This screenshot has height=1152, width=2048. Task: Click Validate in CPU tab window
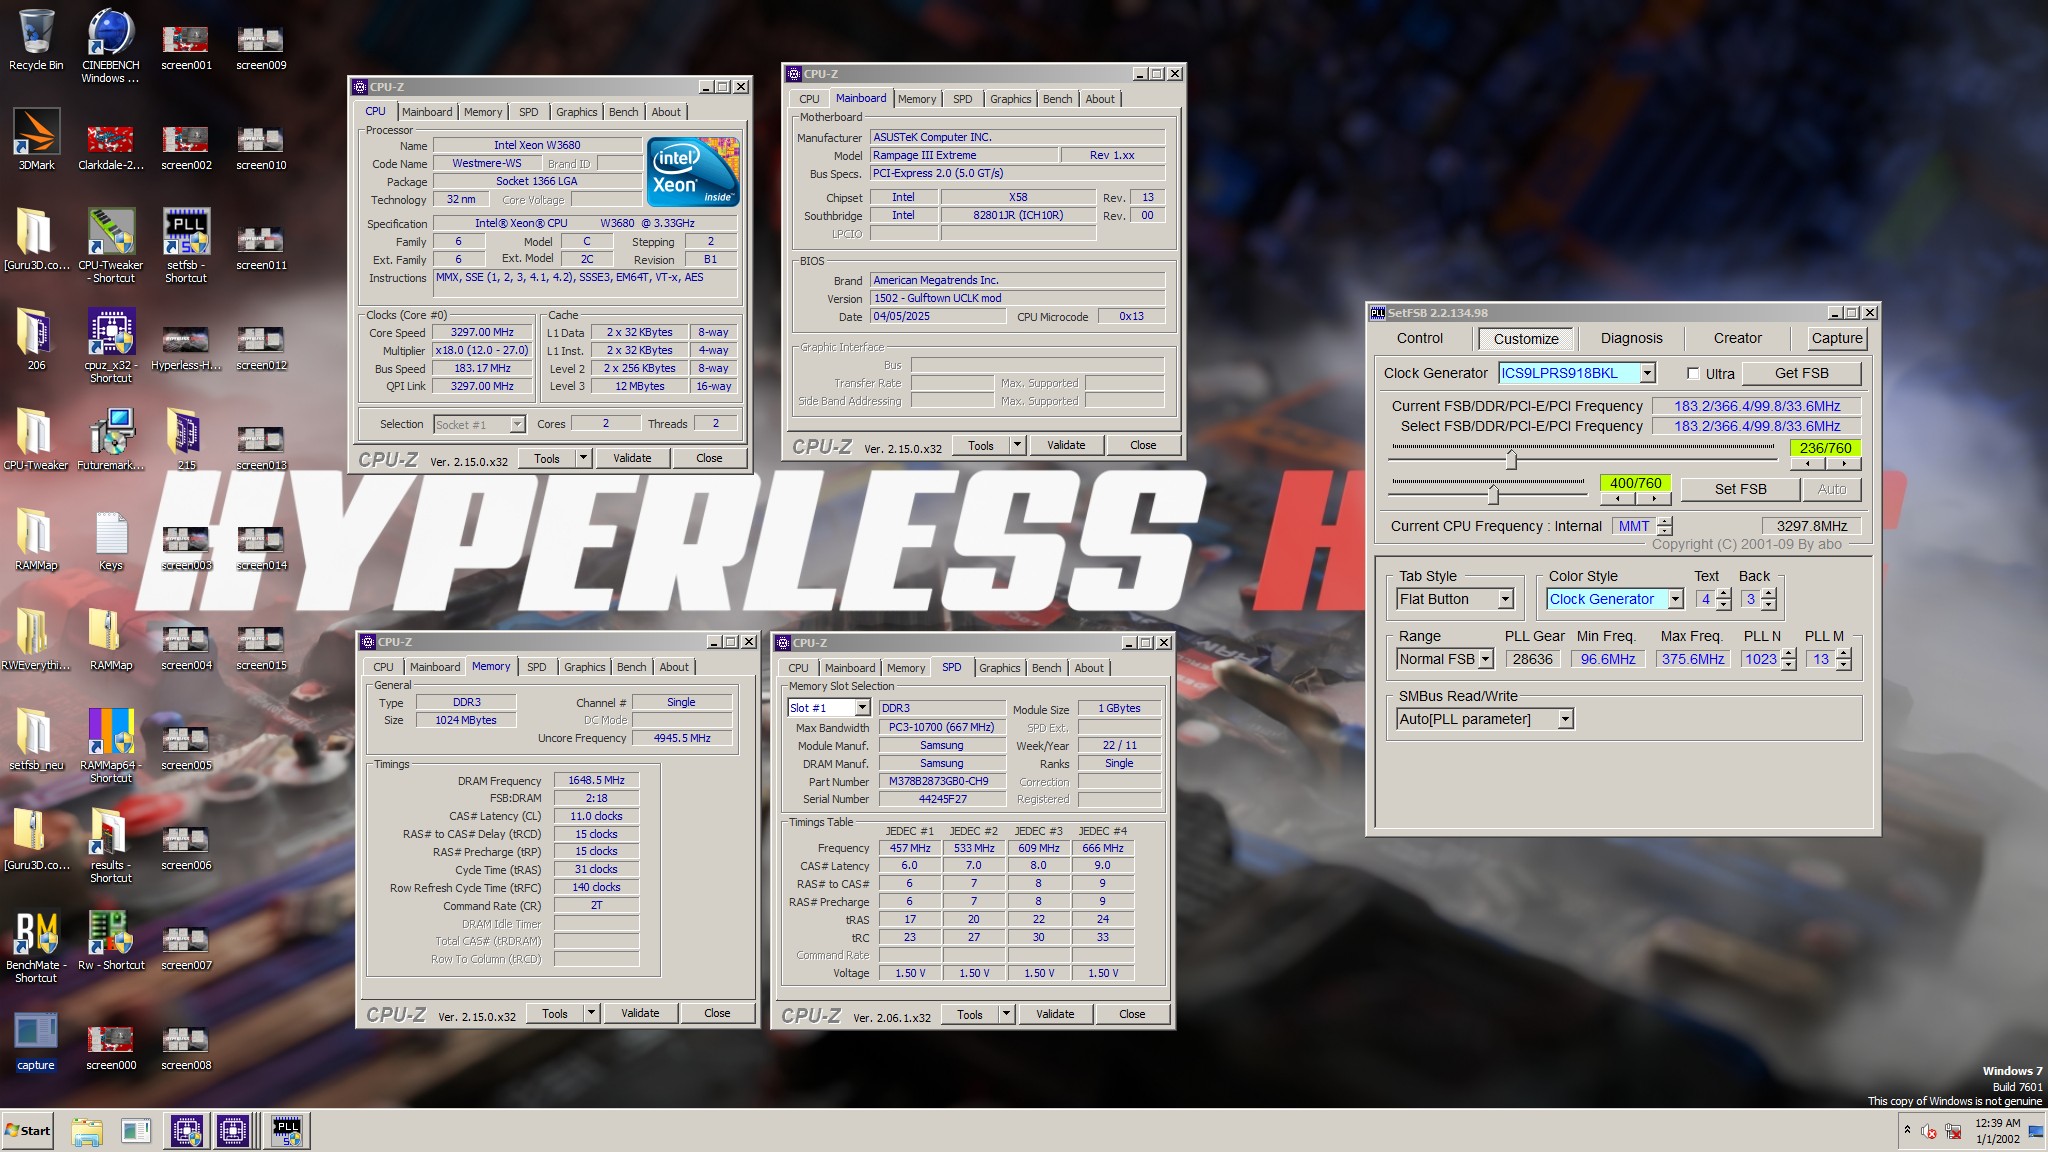632,458
